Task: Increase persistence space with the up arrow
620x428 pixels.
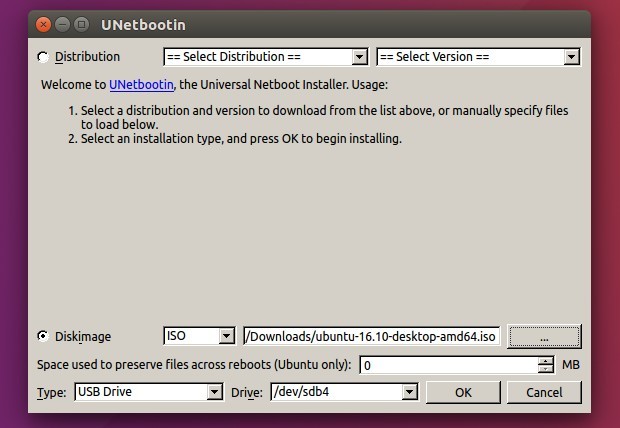Action: click(x=546, y=360)
